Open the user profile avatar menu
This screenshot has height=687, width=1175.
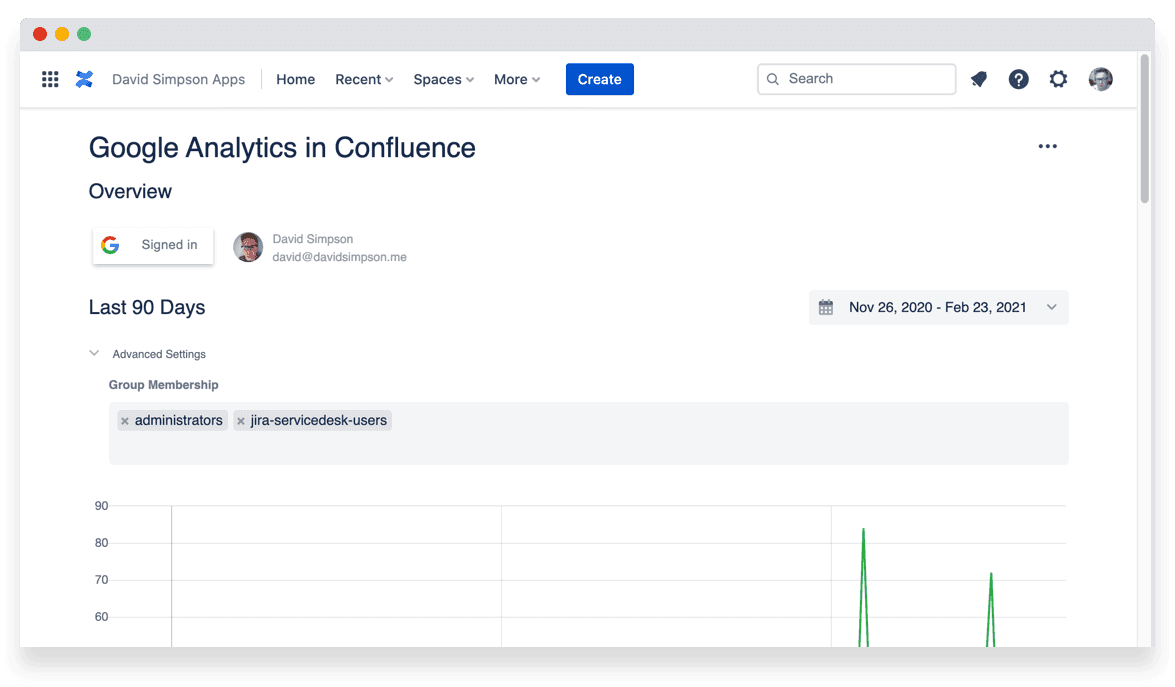(x=1100, y=79)
